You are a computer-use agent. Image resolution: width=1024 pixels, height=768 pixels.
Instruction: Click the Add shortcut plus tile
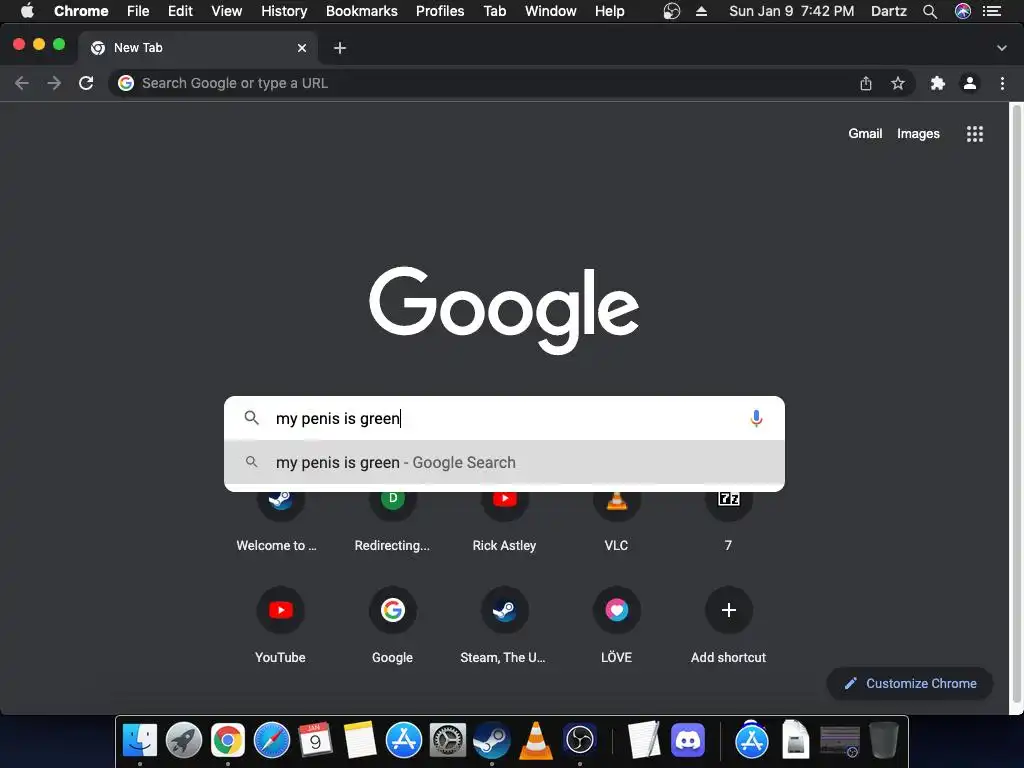(x=728, y=624)
